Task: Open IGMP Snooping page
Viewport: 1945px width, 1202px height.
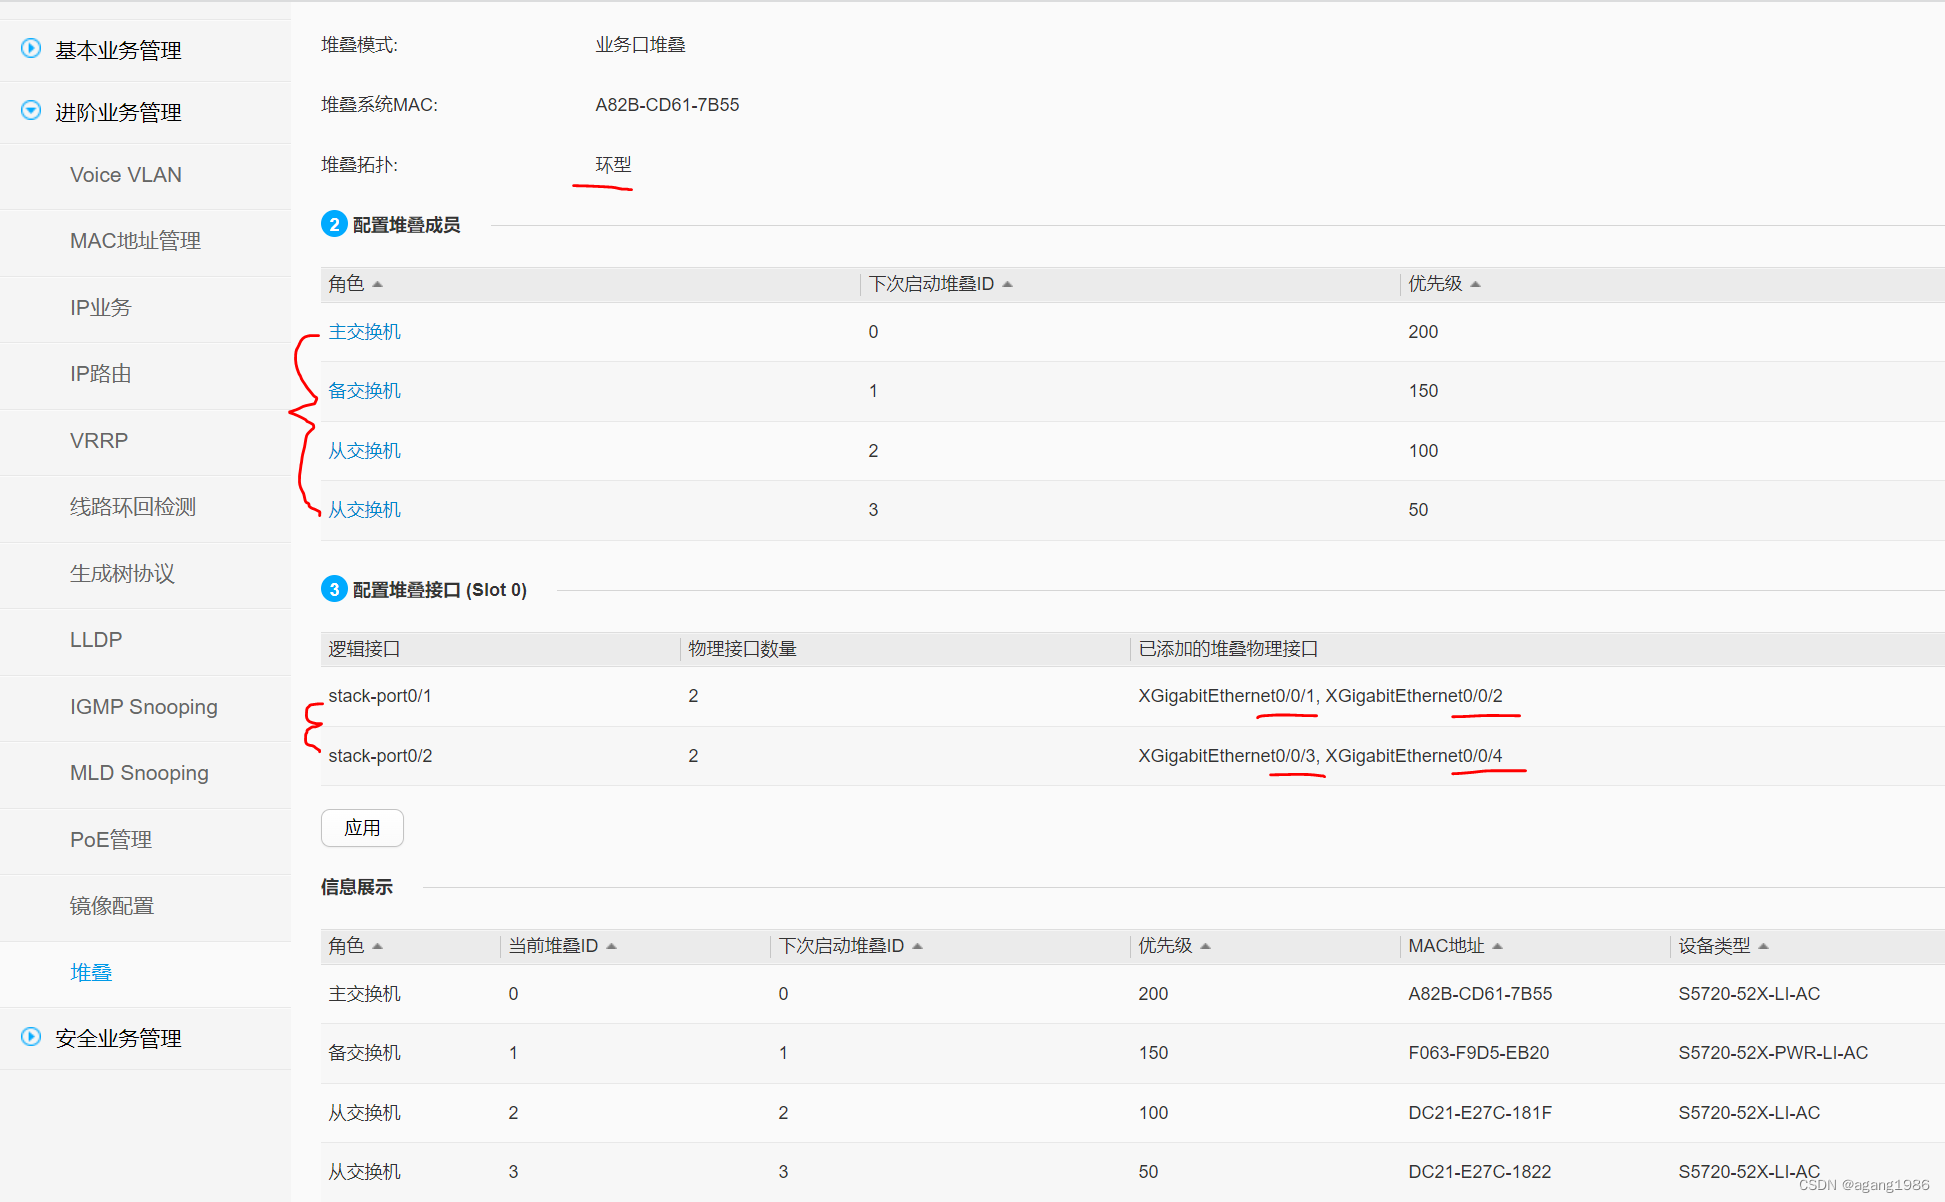Action: (x=144, y=706)
